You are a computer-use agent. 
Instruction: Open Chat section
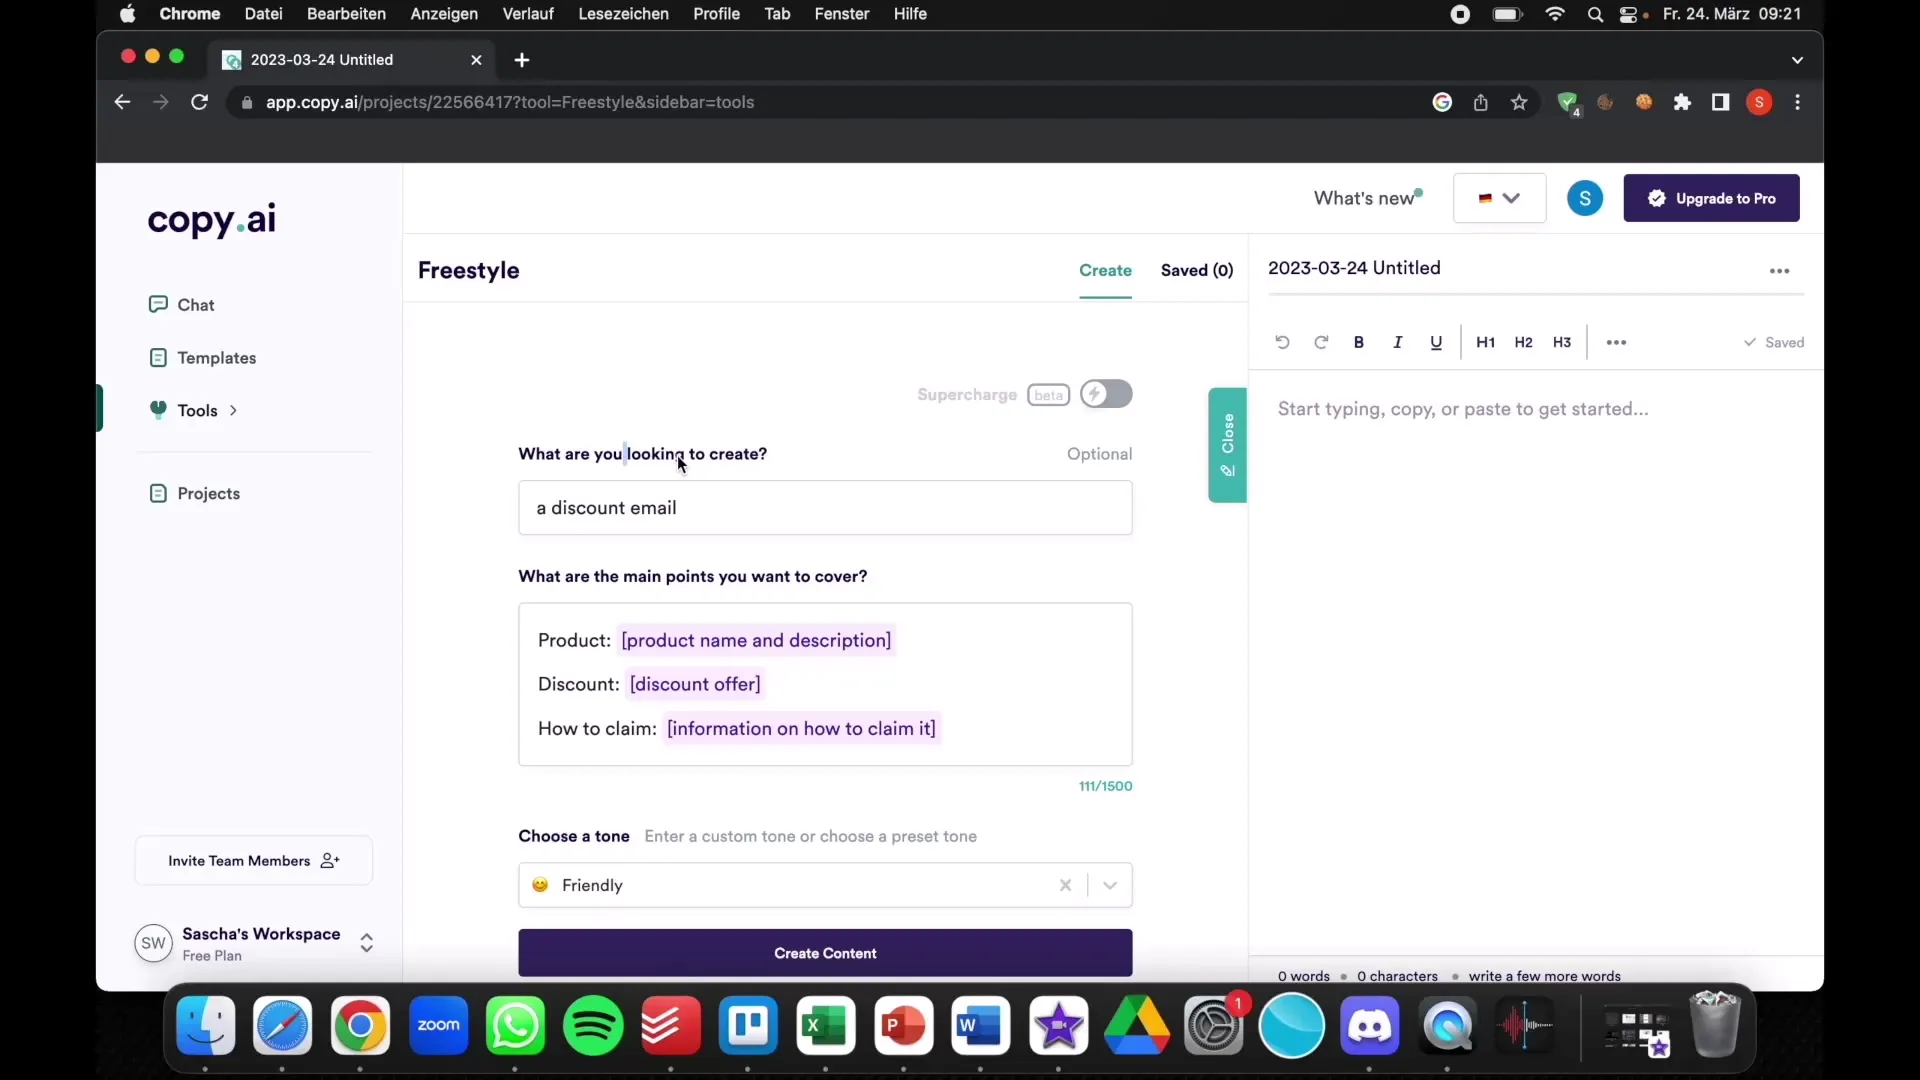pyautogui.click(x=195, y=305)
